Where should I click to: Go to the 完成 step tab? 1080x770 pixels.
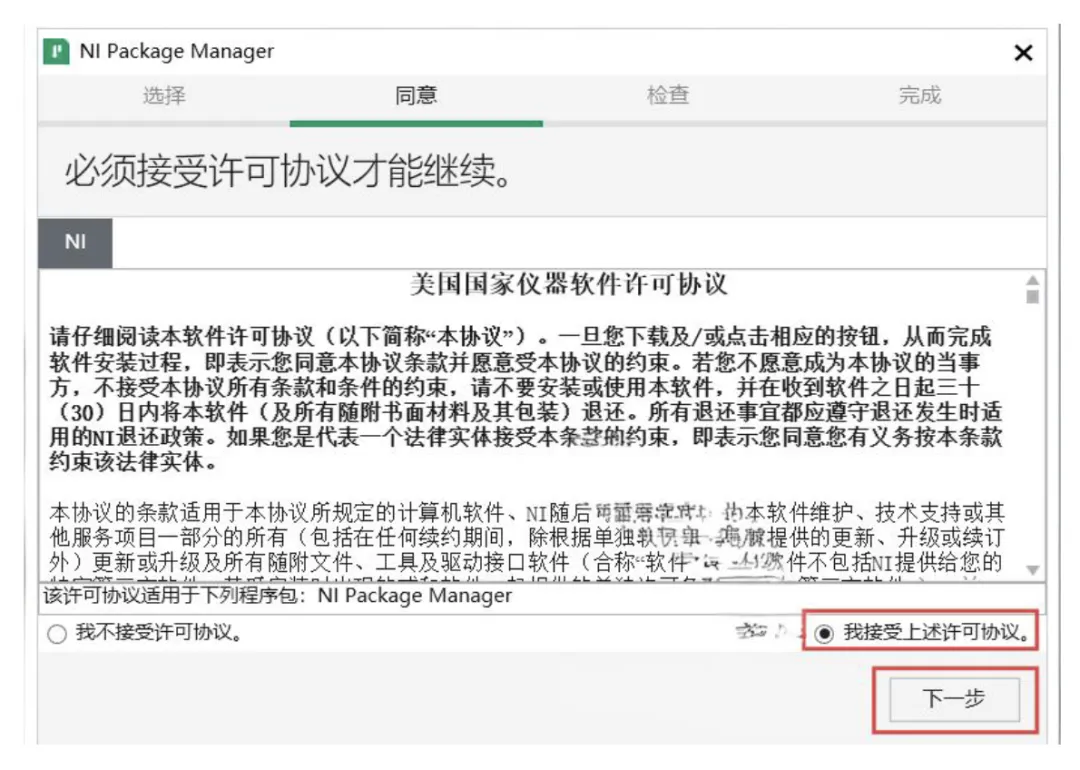[920, 95]
